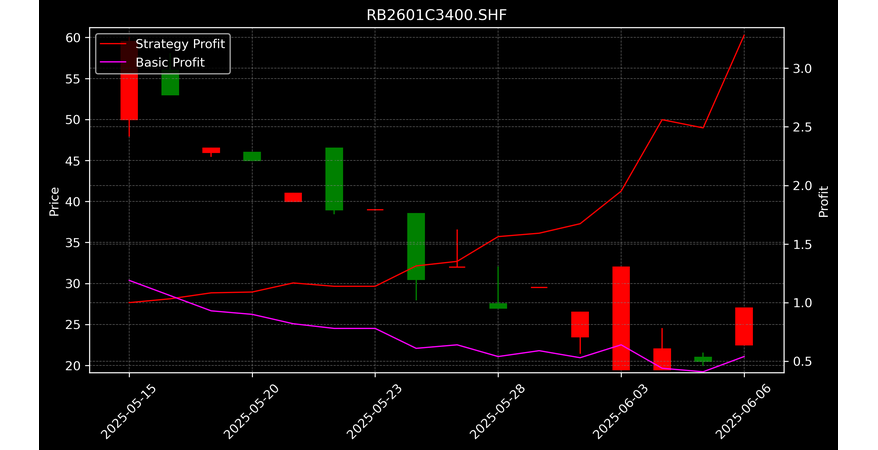Click the 20 tick on the Price axis
Image resolution: width=878 pixels, height=450 pixels.
75,365
